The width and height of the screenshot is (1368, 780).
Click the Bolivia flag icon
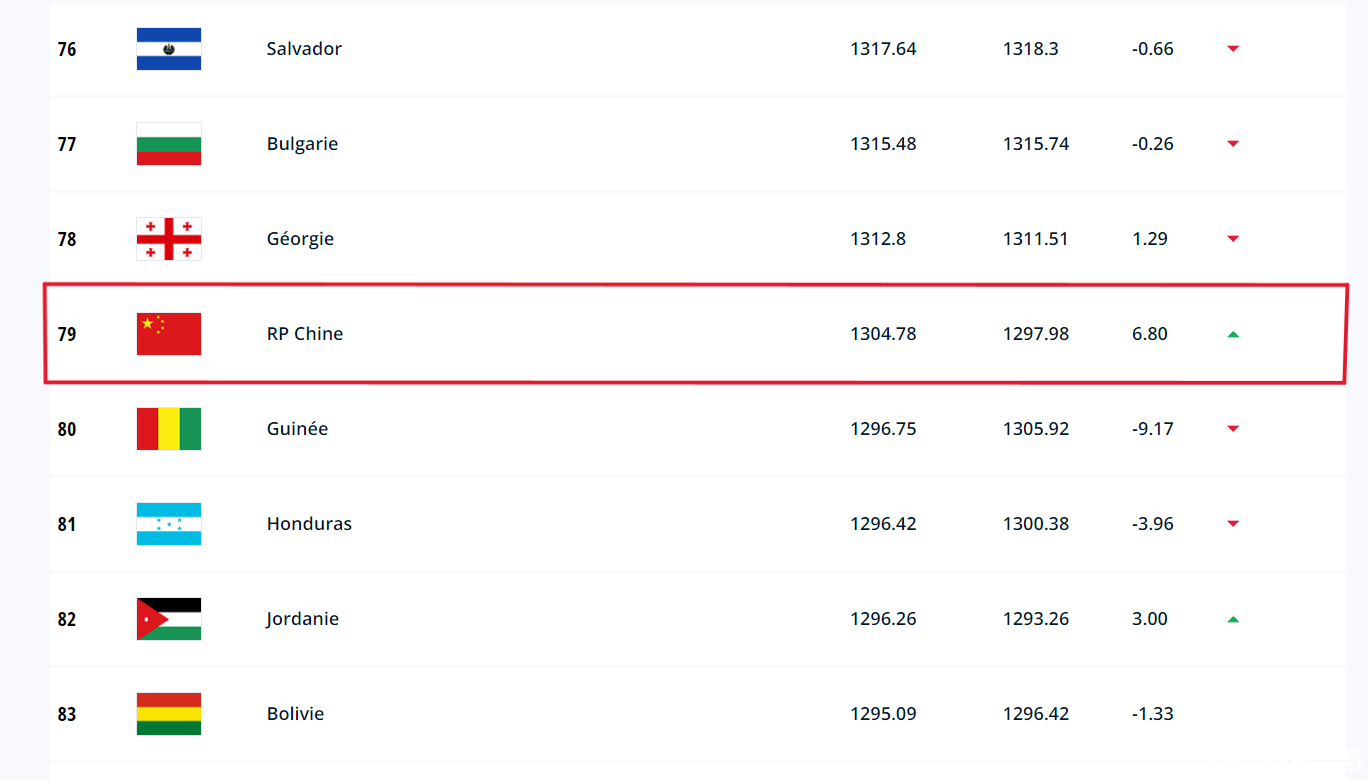click(x=169, y=714)
